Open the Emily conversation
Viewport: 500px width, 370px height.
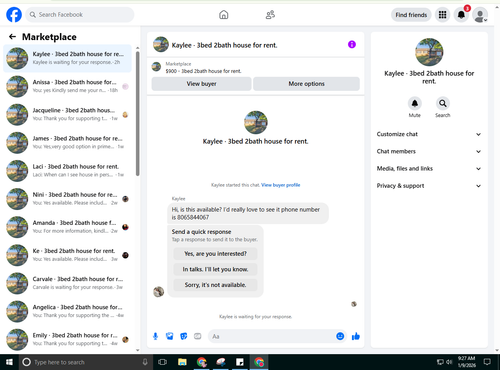click(67, 340)
